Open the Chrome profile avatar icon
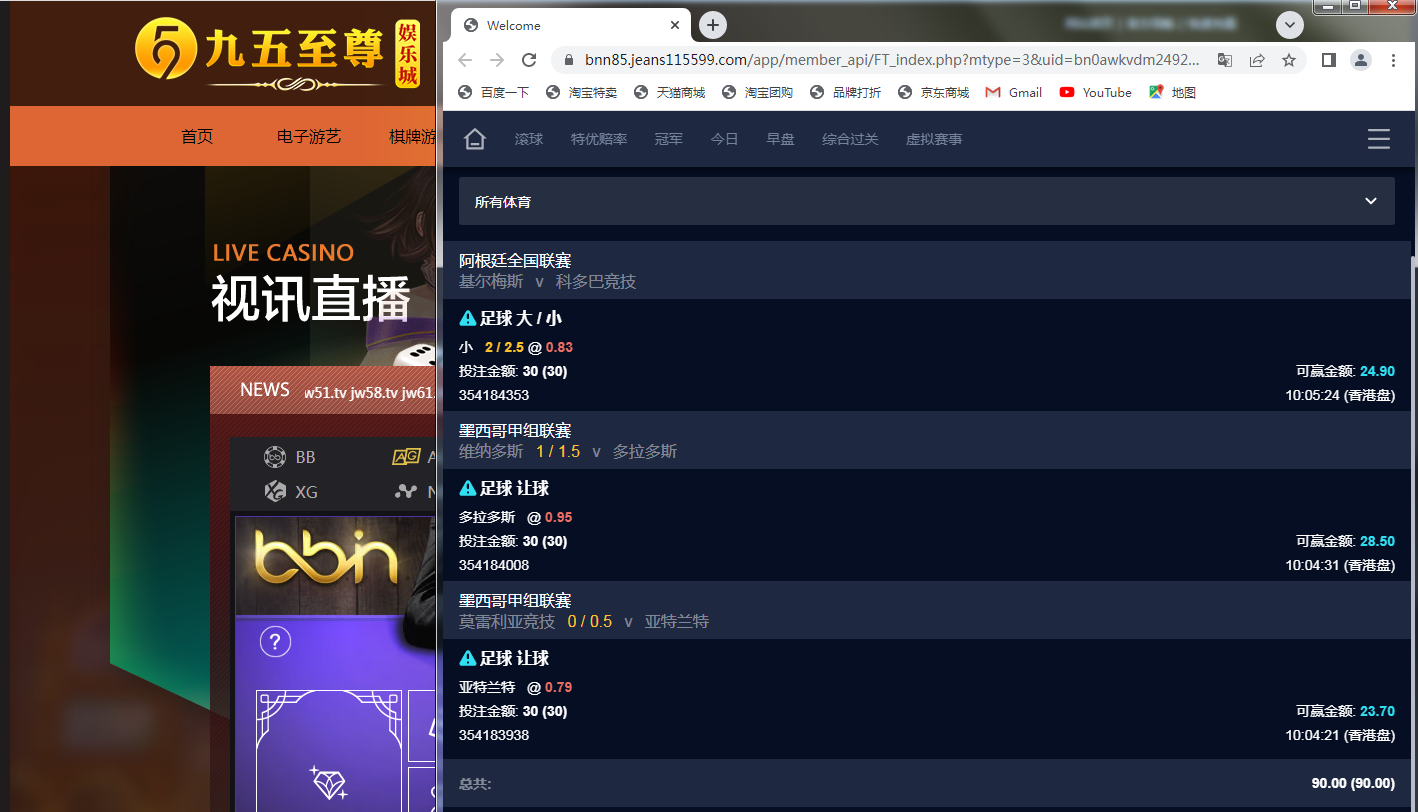1418x812 pixels. click(1361, 60)
